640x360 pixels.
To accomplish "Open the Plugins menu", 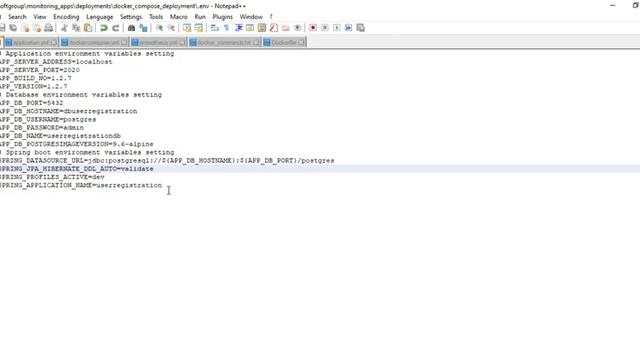I will point(222,17).
